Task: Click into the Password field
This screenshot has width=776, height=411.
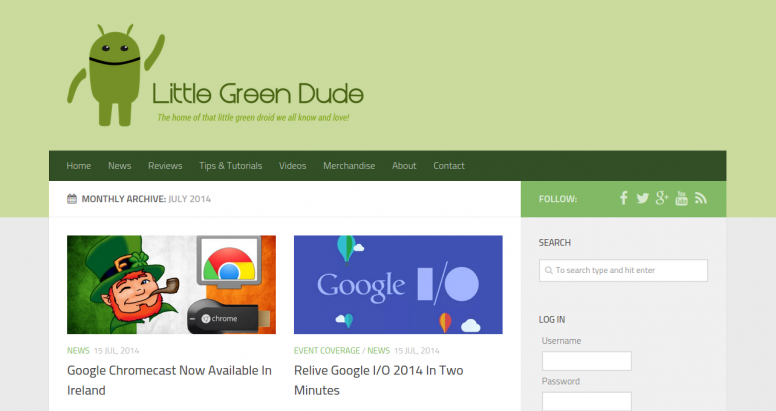Action: pyautogui.click(x=587, y=401)
